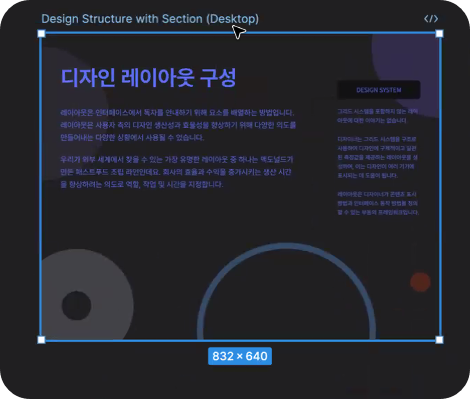Click the bottom-left selection handle
This screenshot has width=470, height=399.
pos(41,340)
